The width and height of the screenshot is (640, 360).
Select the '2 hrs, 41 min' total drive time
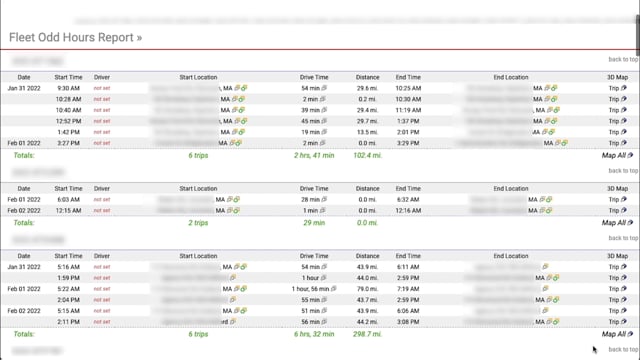(314, 156)
